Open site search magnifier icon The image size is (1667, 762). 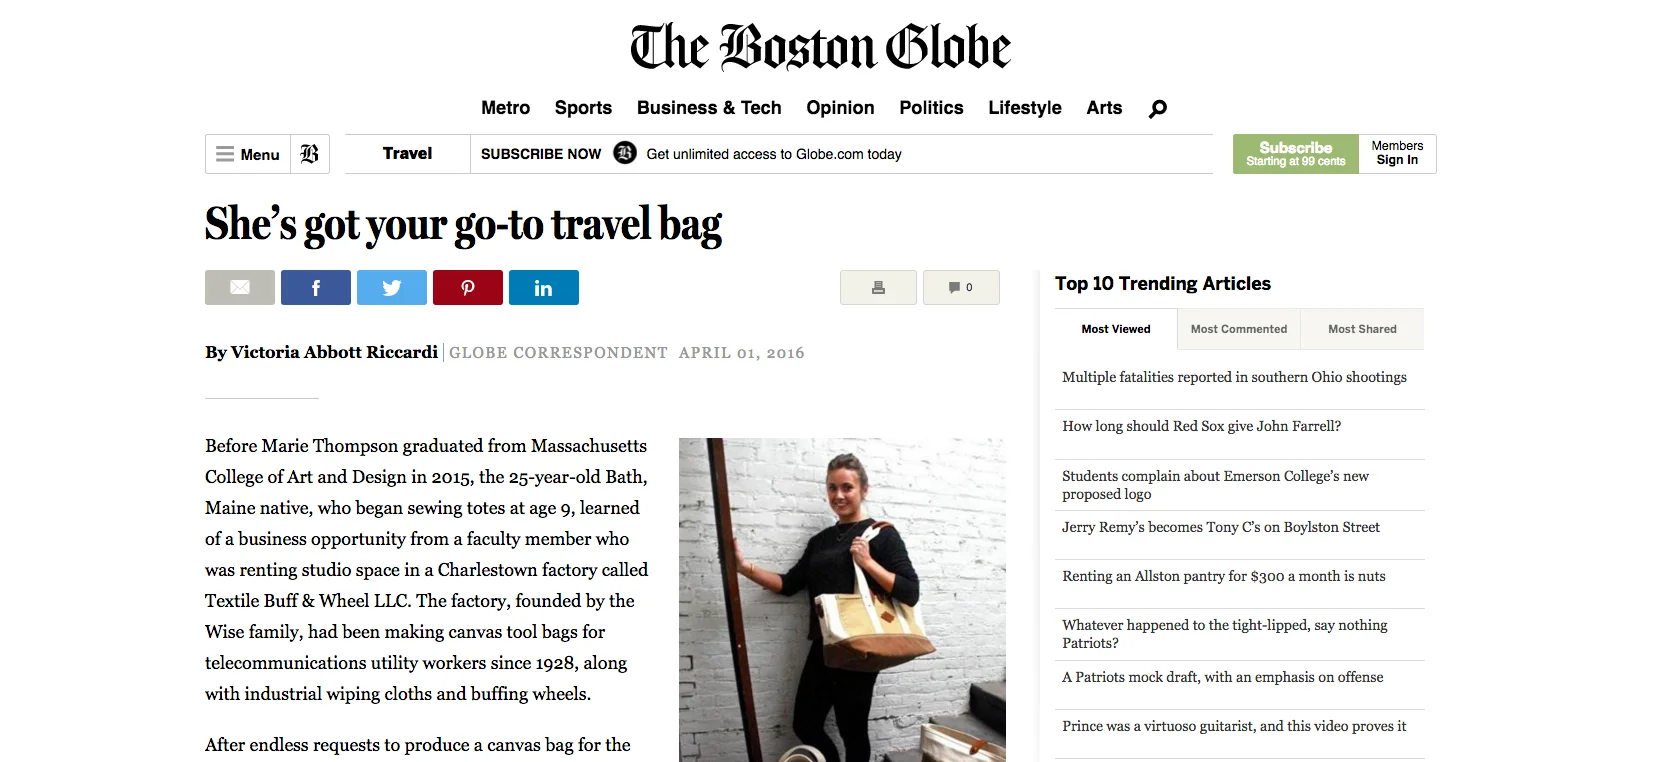pyautogui.click(x=1158, y=108)
